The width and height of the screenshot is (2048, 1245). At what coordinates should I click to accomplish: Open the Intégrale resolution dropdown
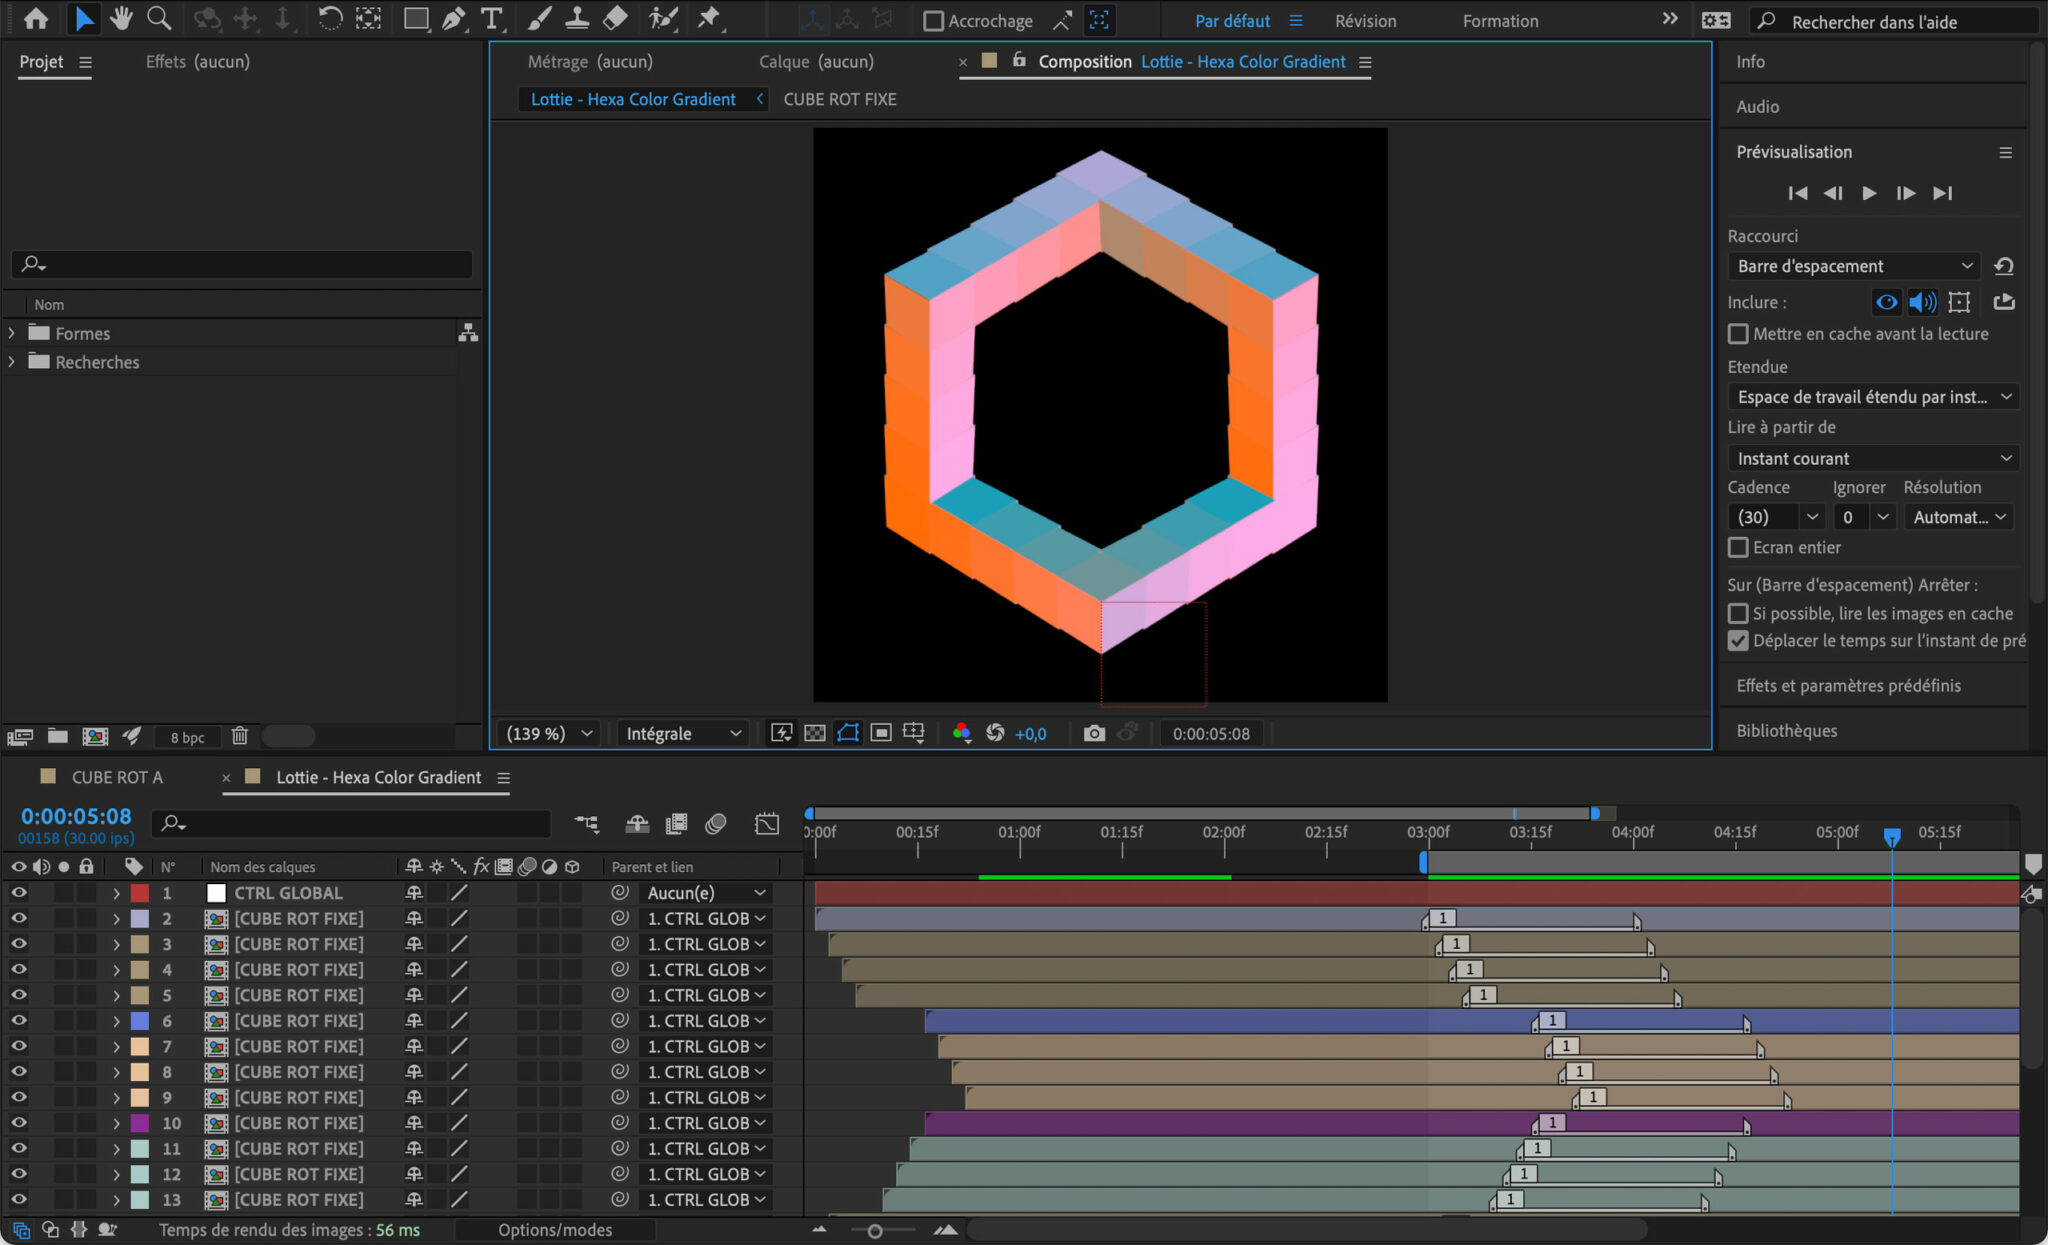[683, 733]
